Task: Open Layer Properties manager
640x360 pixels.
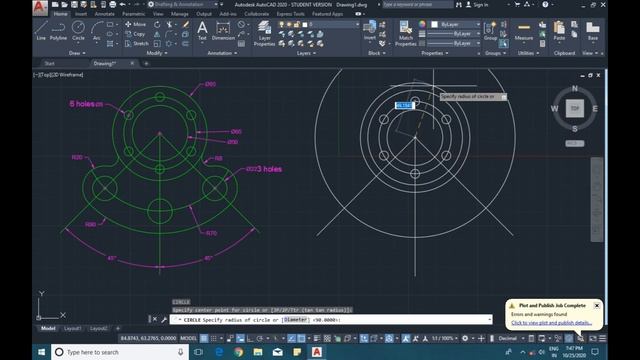Action: pos(264,33)
